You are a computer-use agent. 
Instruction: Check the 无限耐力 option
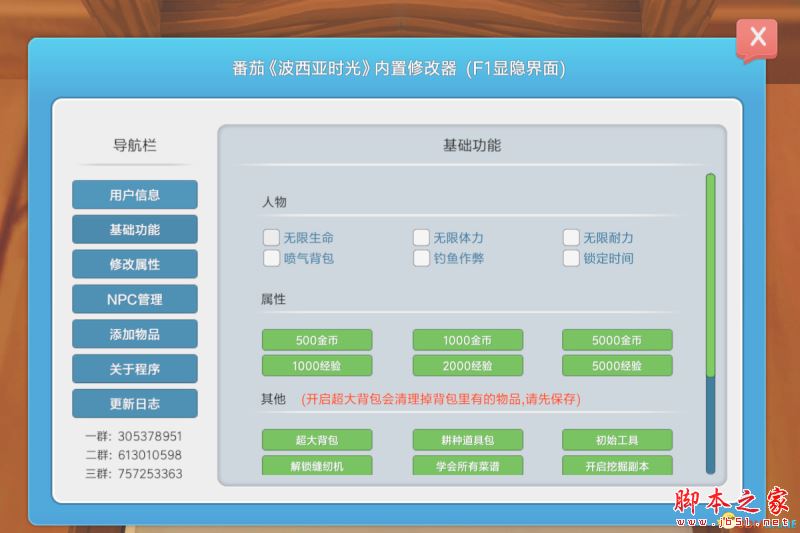(571, 237)
